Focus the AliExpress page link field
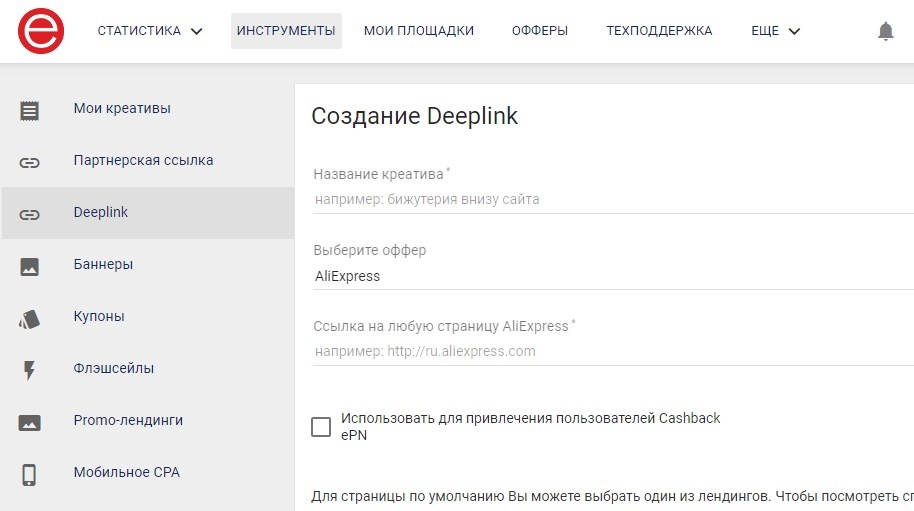Viewport: 914px width, 511px height. point(613,351)
